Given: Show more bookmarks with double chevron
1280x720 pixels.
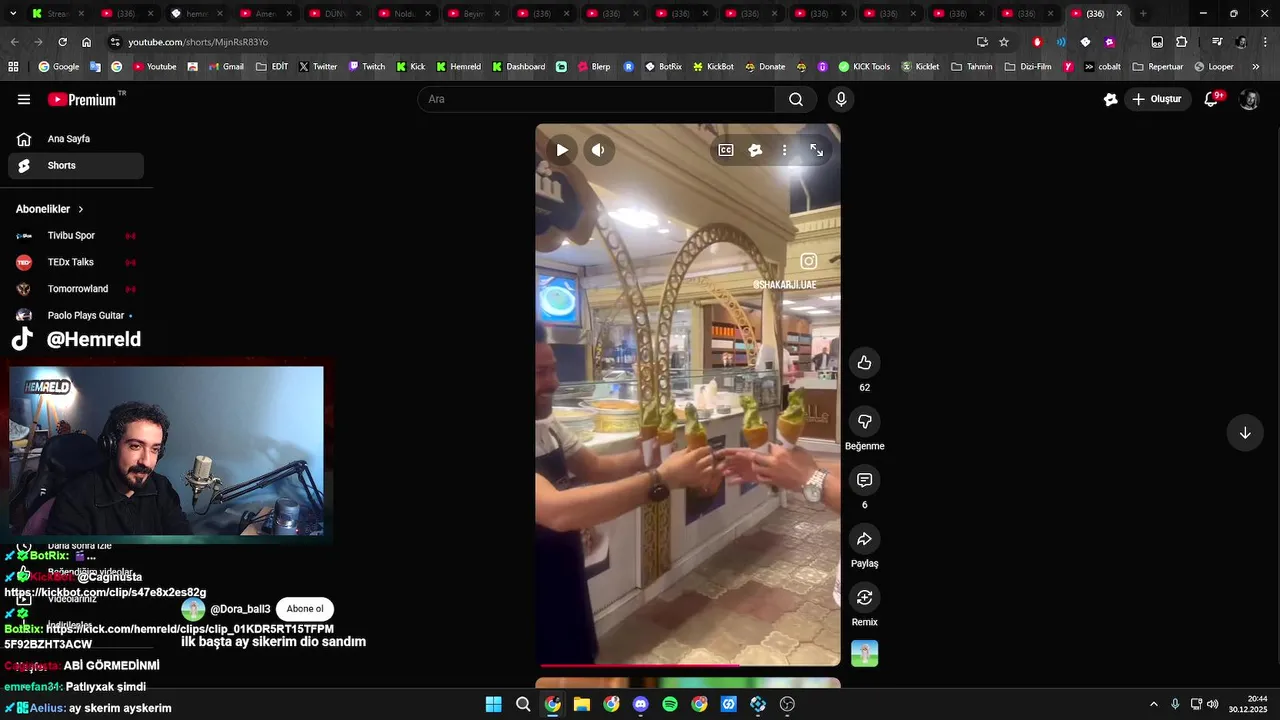Looking at the screenshot, I should click(1257, 67).
